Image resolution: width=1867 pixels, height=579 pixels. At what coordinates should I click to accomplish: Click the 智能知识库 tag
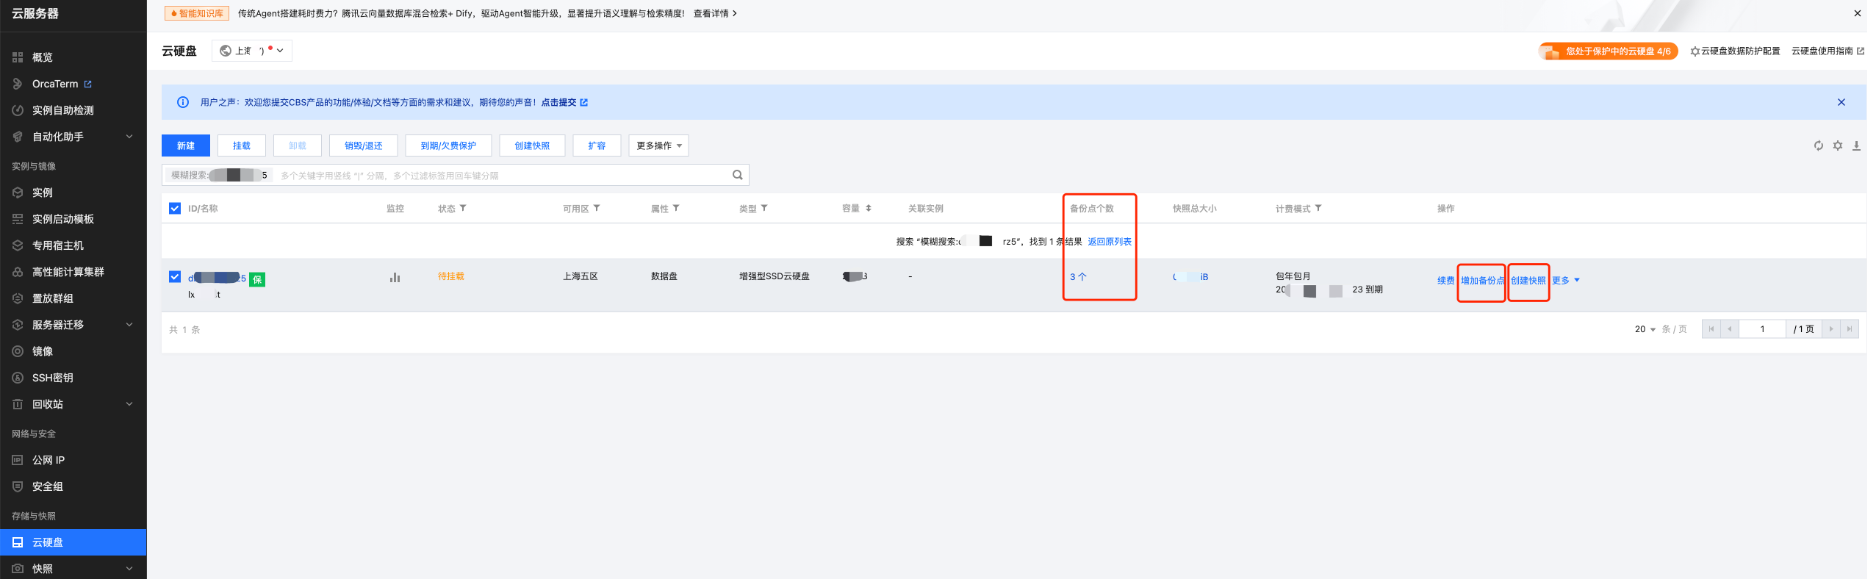tap(197, 13)
